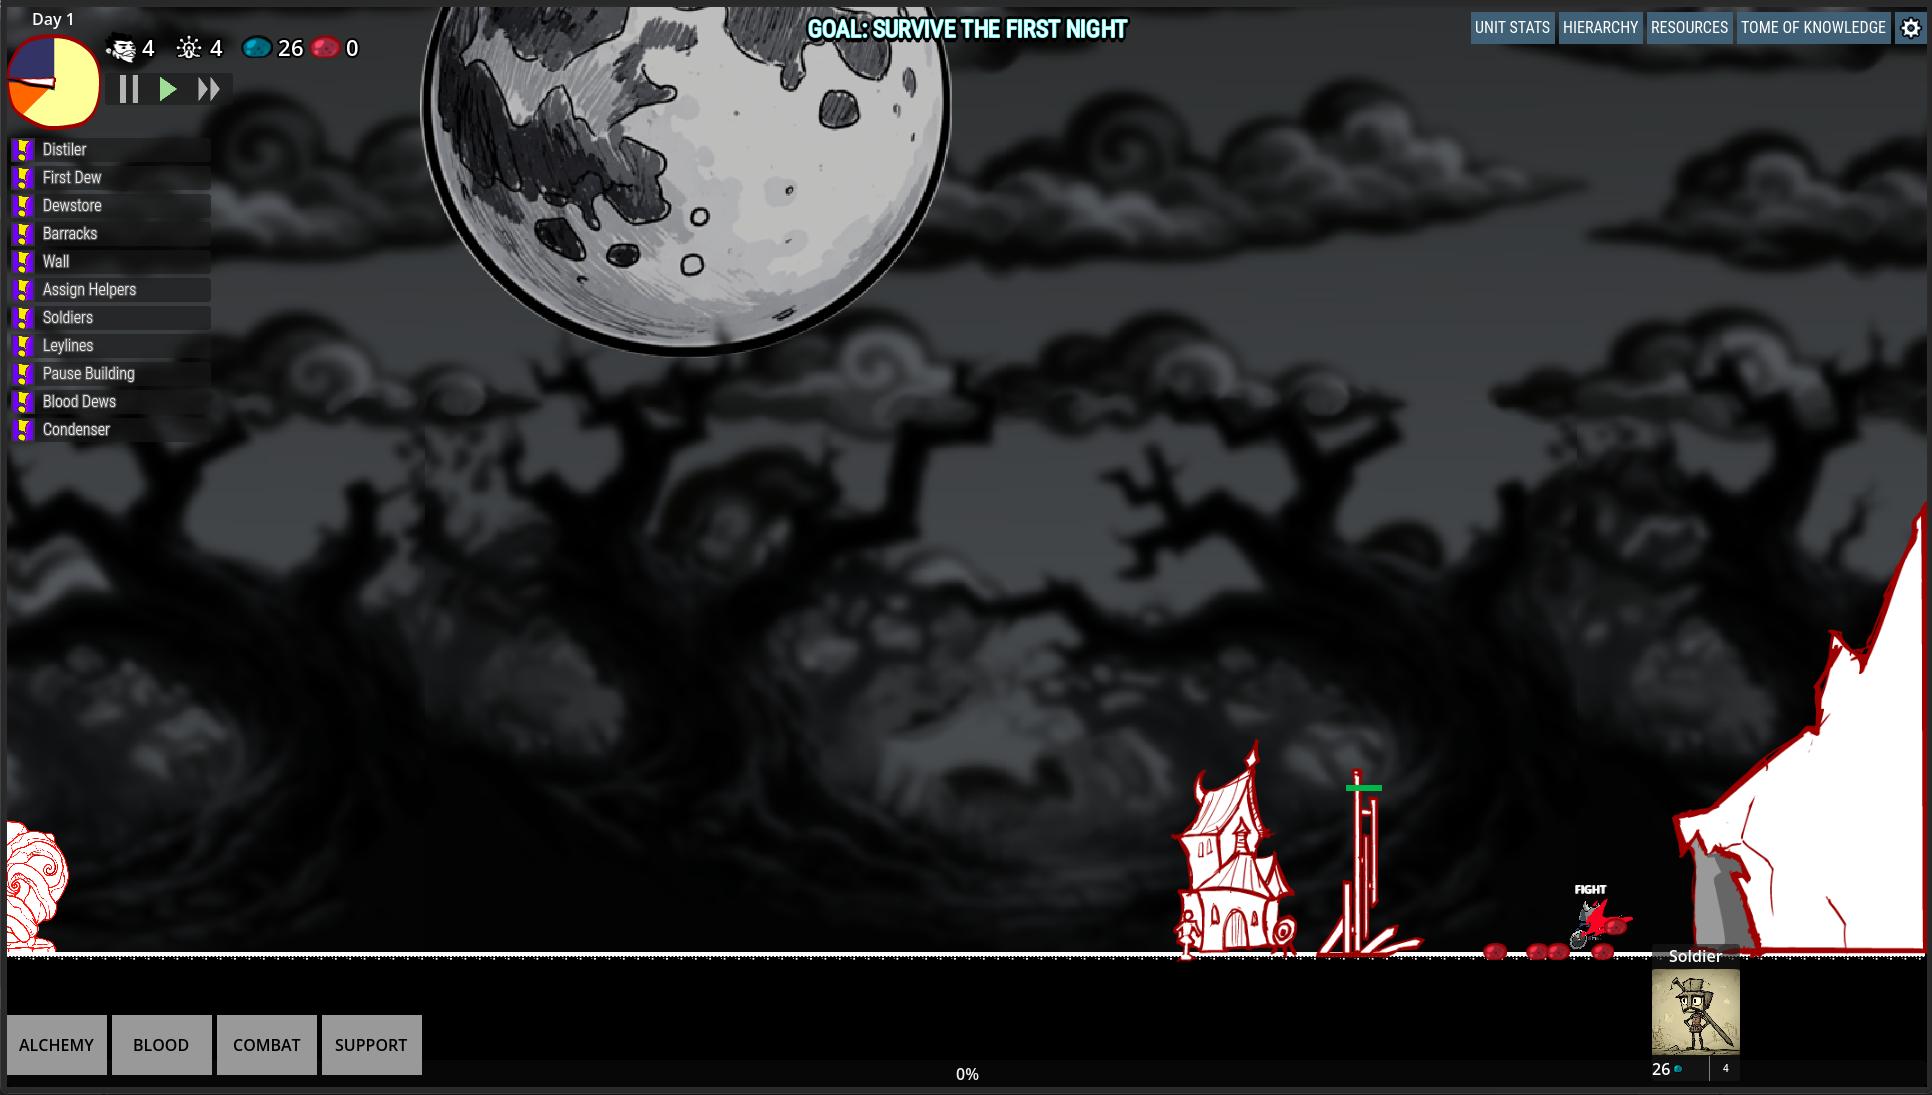Open Tome of Knowledge
Image resolution: width=1932 pixels, height=1095 pixels.
tap(1812, 28)
